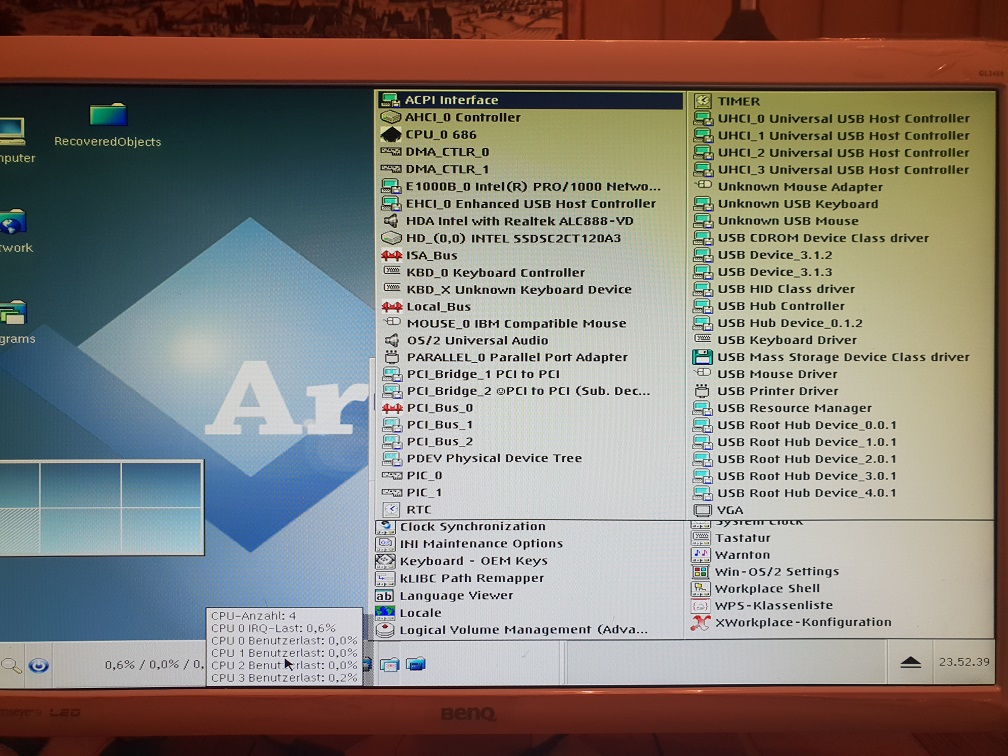Click the XWorkplace-Konfiguration icon
Image resolution: width=1008 pixels, height=756 pixels.
tap(700, 622)
